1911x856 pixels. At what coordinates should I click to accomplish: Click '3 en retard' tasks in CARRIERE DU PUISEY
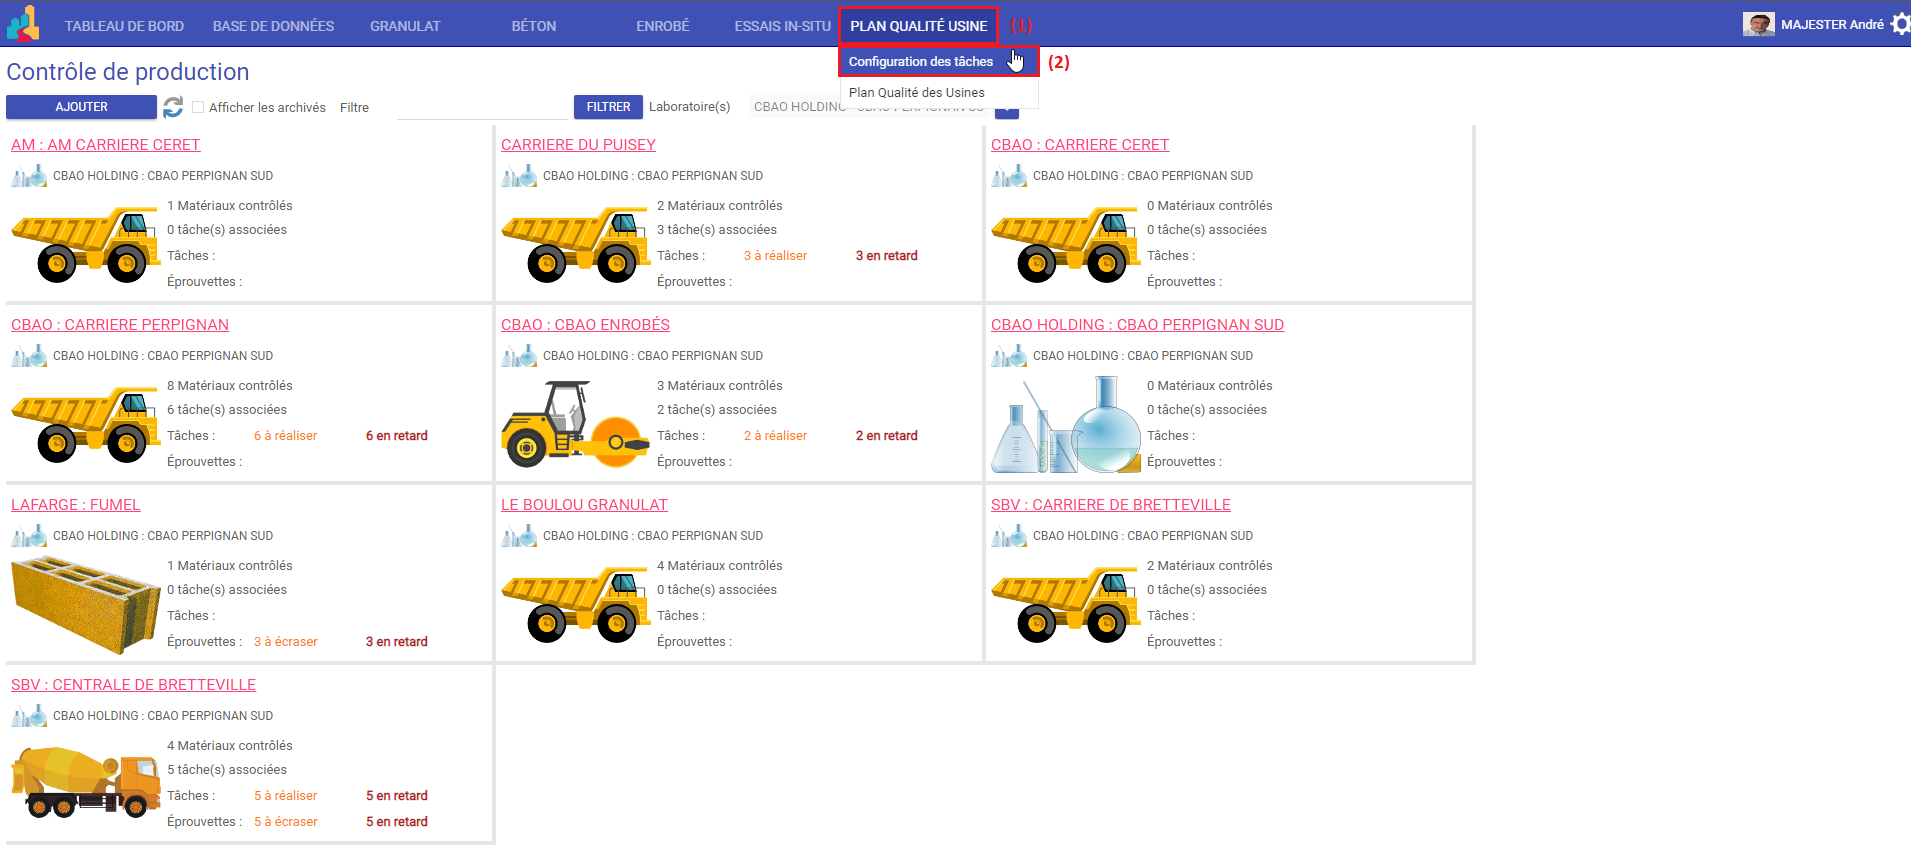click(886, 256)
